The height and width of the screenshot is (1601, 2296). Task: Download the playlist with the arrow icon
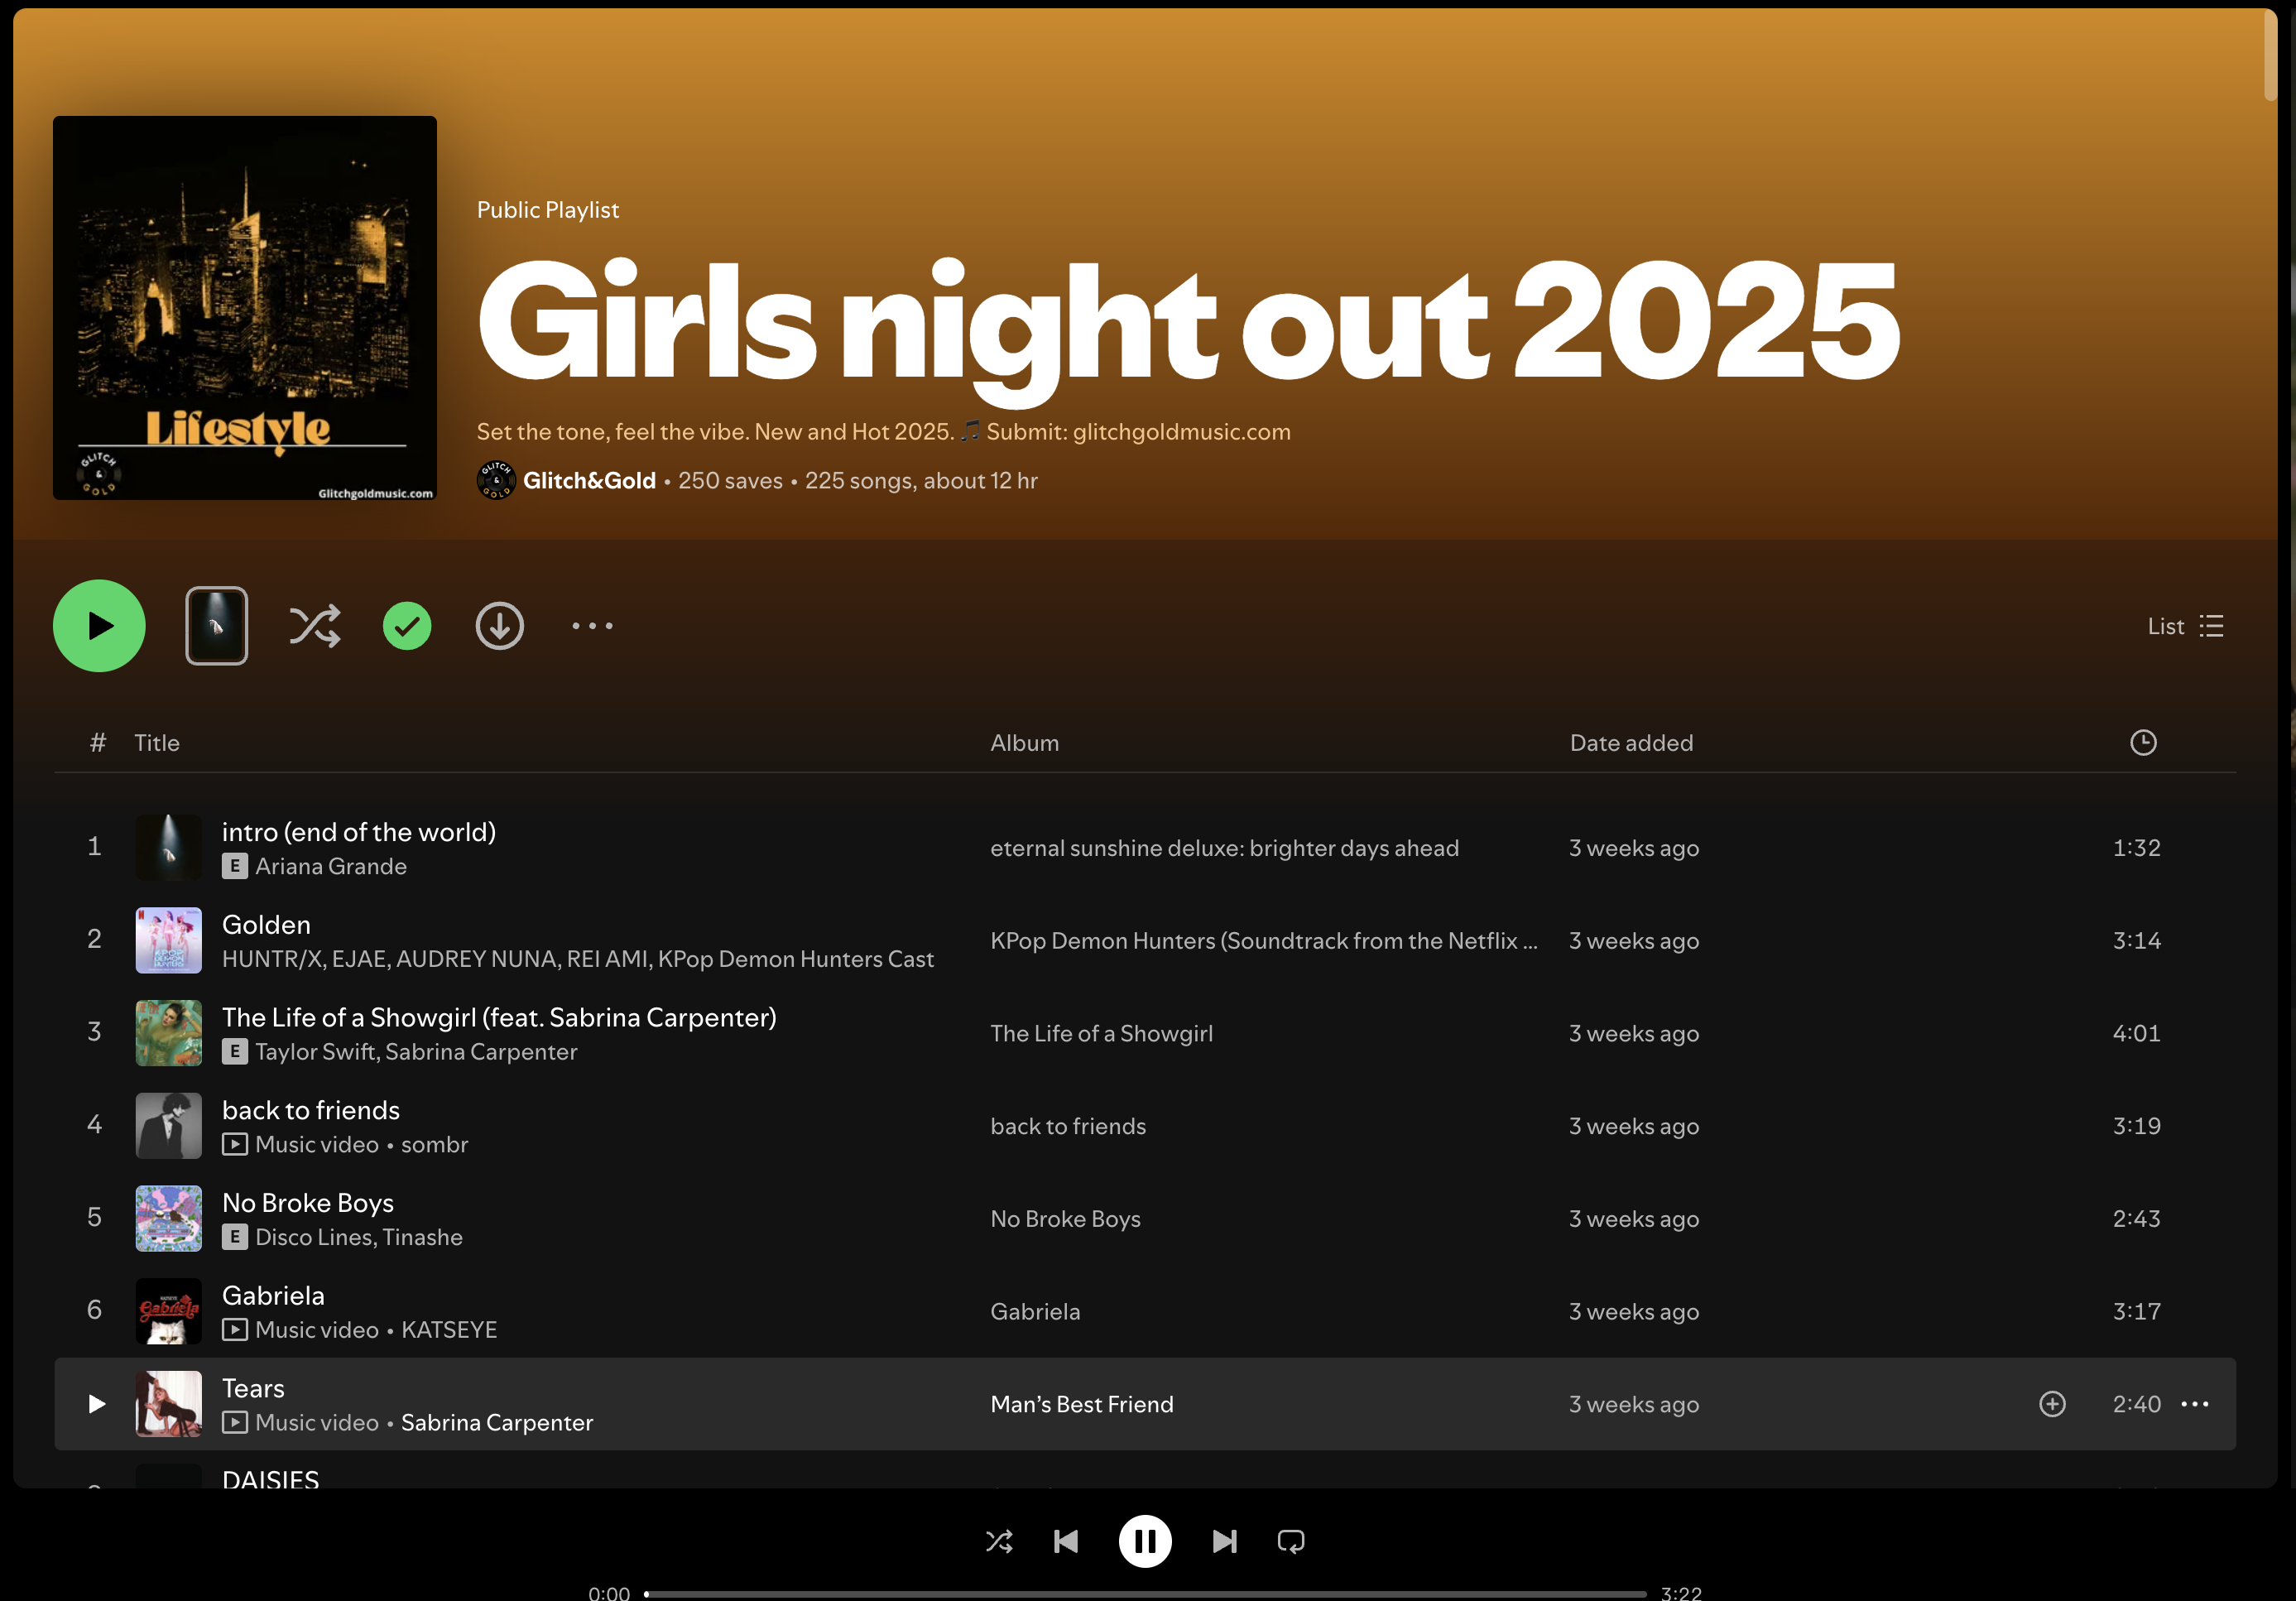tap(499, 626)
